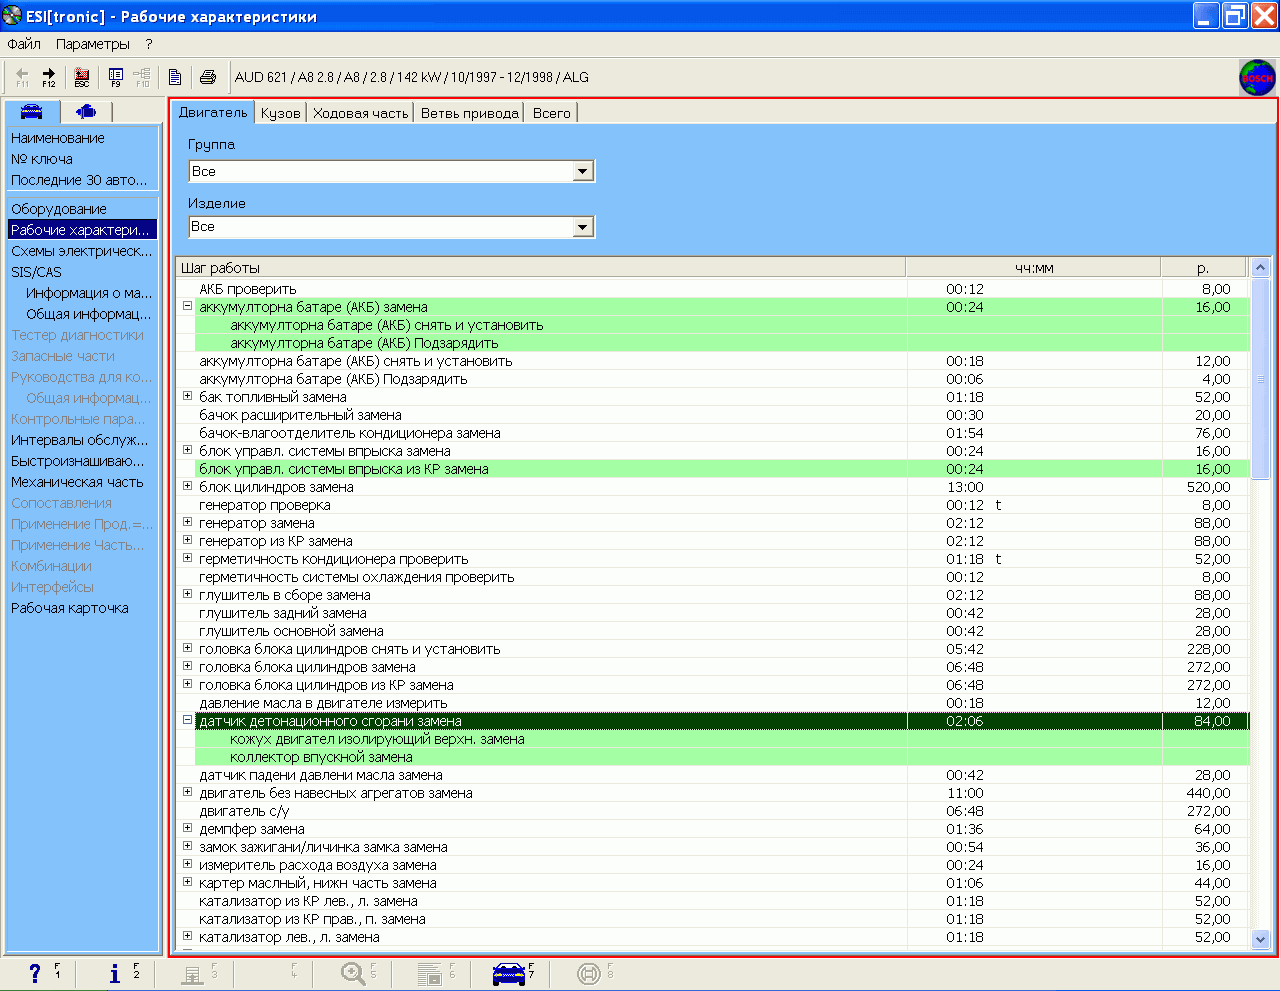Image resolution: width=1280 pixels, height=991 pixels.
Task: Click the F10 tree structure icon
Action: (142, 77)
